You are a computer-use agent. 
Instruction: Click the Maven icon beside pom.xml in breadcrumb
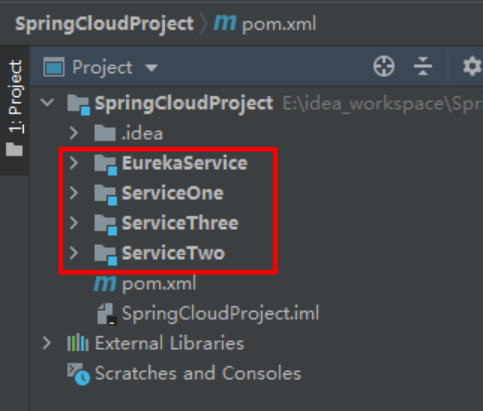[225, 23]
